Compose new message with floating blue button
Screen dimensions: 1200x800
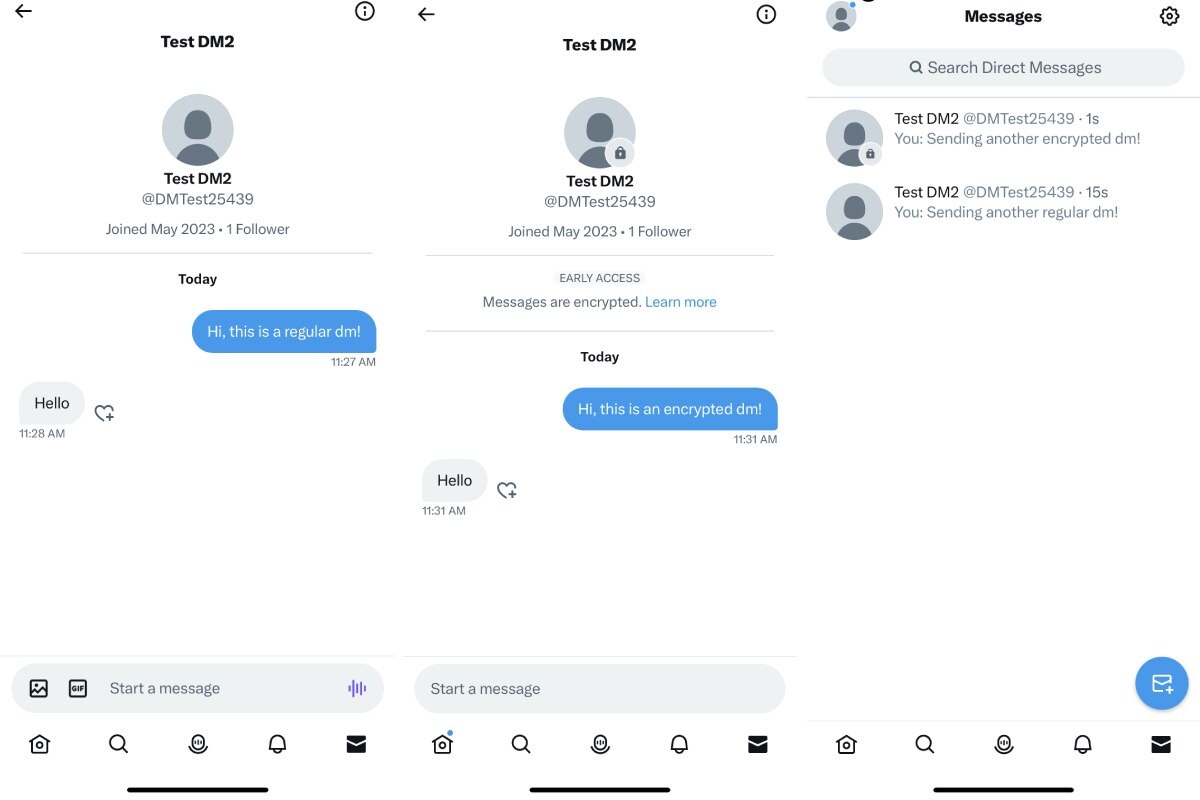point(1162,684)
